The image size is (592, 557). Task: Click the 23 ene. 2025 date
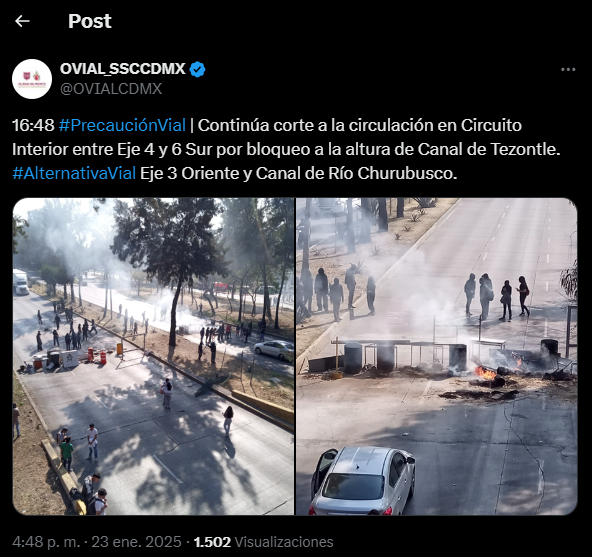tap(137, 542)
